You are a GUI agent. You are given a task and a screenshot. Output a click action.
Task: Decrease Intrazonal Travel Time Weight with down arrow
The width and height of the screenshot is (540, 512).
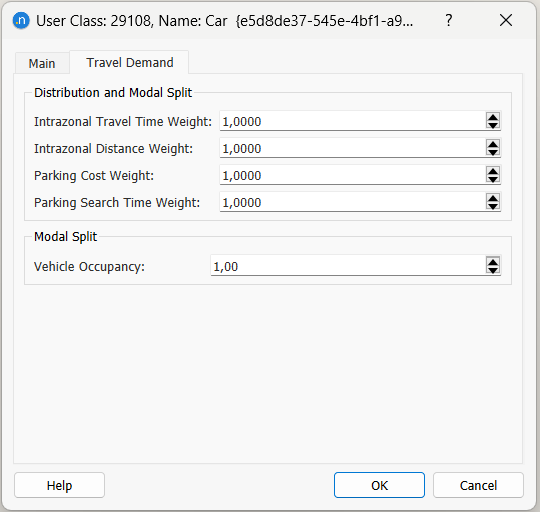click(x=493, y=125)
